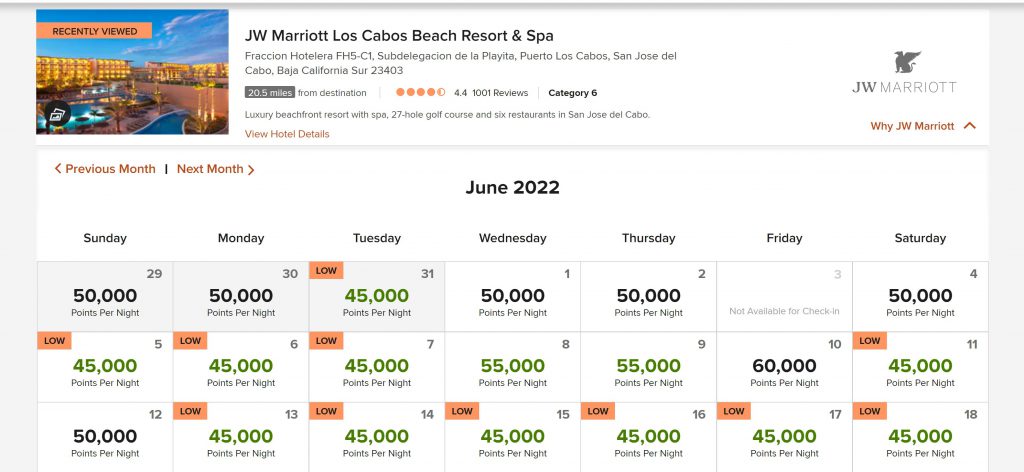Screen dimensions: 1024x472
Task: Click the JW Marriott Los Cabos hotel title
Action: click(399, 36)
